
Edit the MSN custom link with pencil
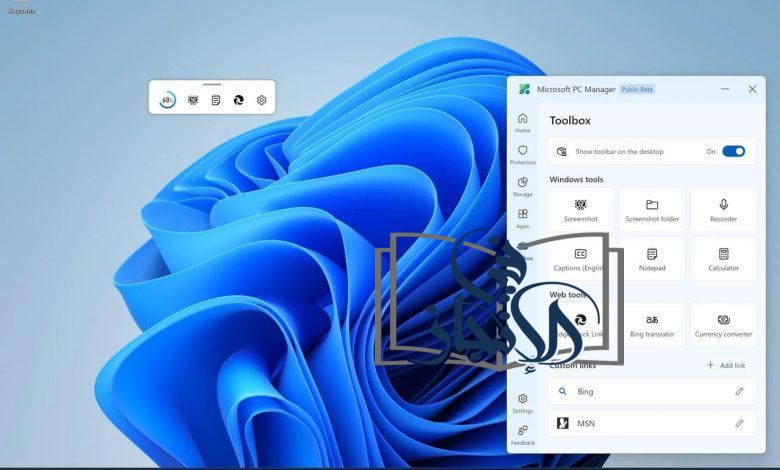pyautogui.click(x=739, y=423)
